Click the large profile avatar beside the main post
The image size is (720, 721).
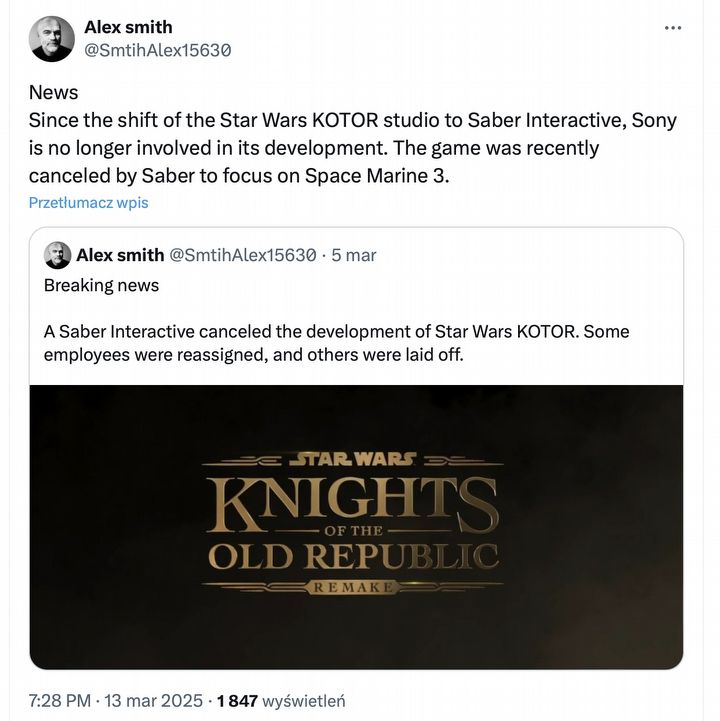(52, 38)
